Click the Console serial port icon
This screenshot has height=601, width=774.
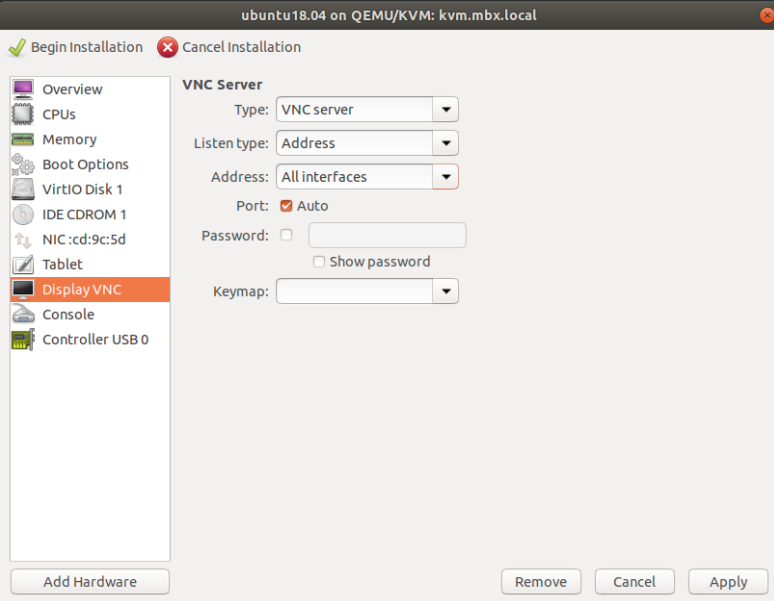[x=23, y=314]
